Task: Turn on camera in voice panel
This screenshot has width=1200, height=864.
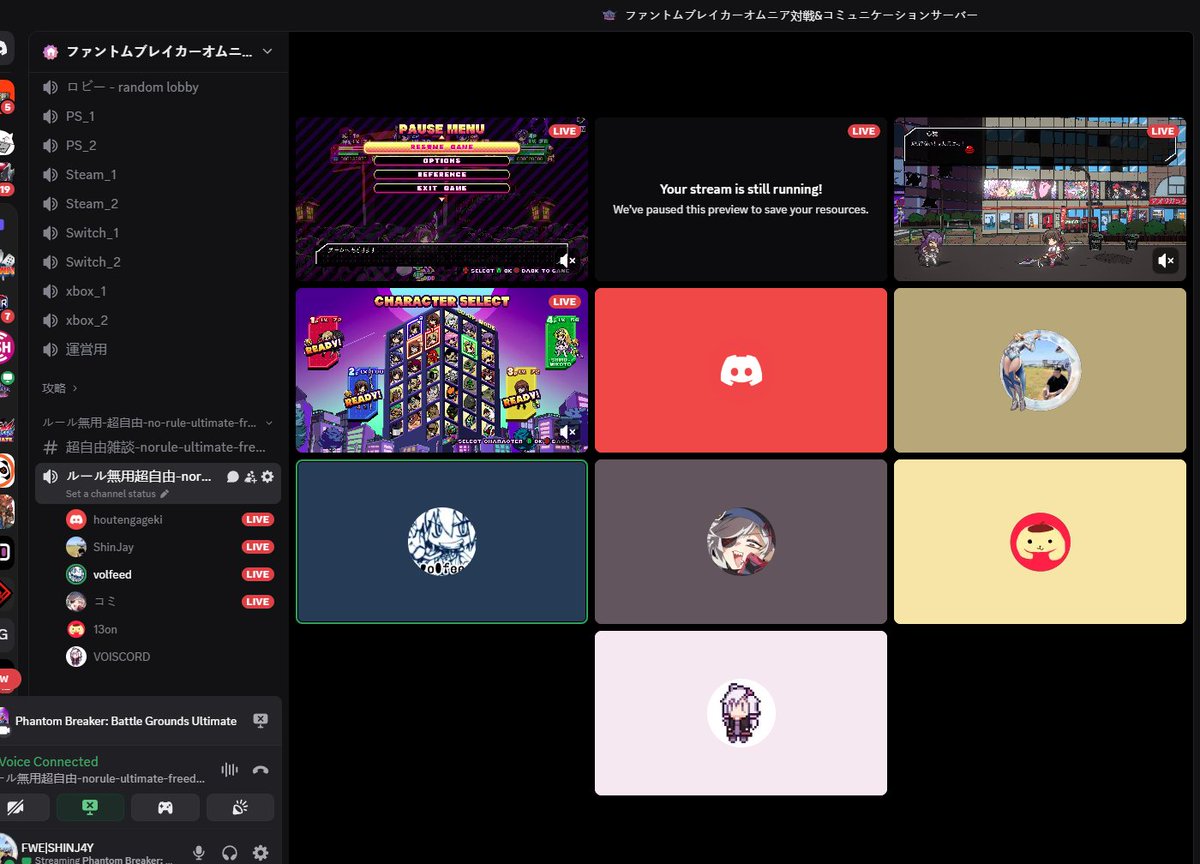Action: click(x=15, y=807)
